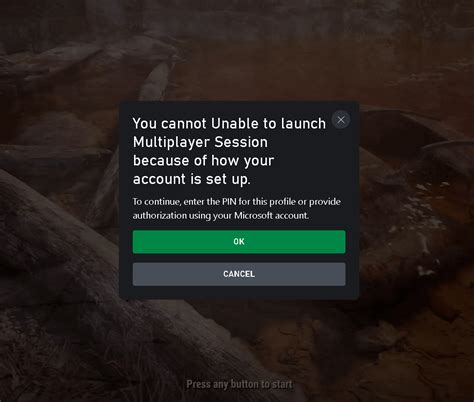Dismiss the account error popup via X
Screen dimensions: 474x402
[341, 120]
